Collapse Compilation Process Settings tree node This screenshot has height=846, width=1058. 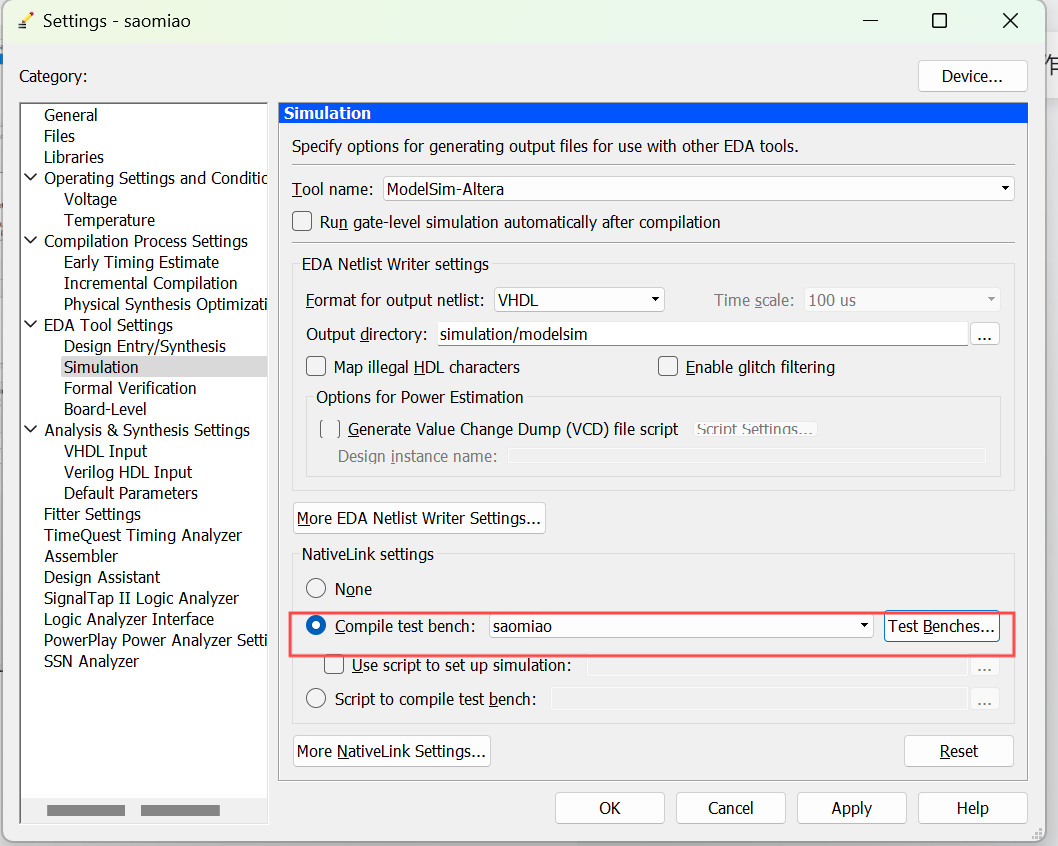31,240
